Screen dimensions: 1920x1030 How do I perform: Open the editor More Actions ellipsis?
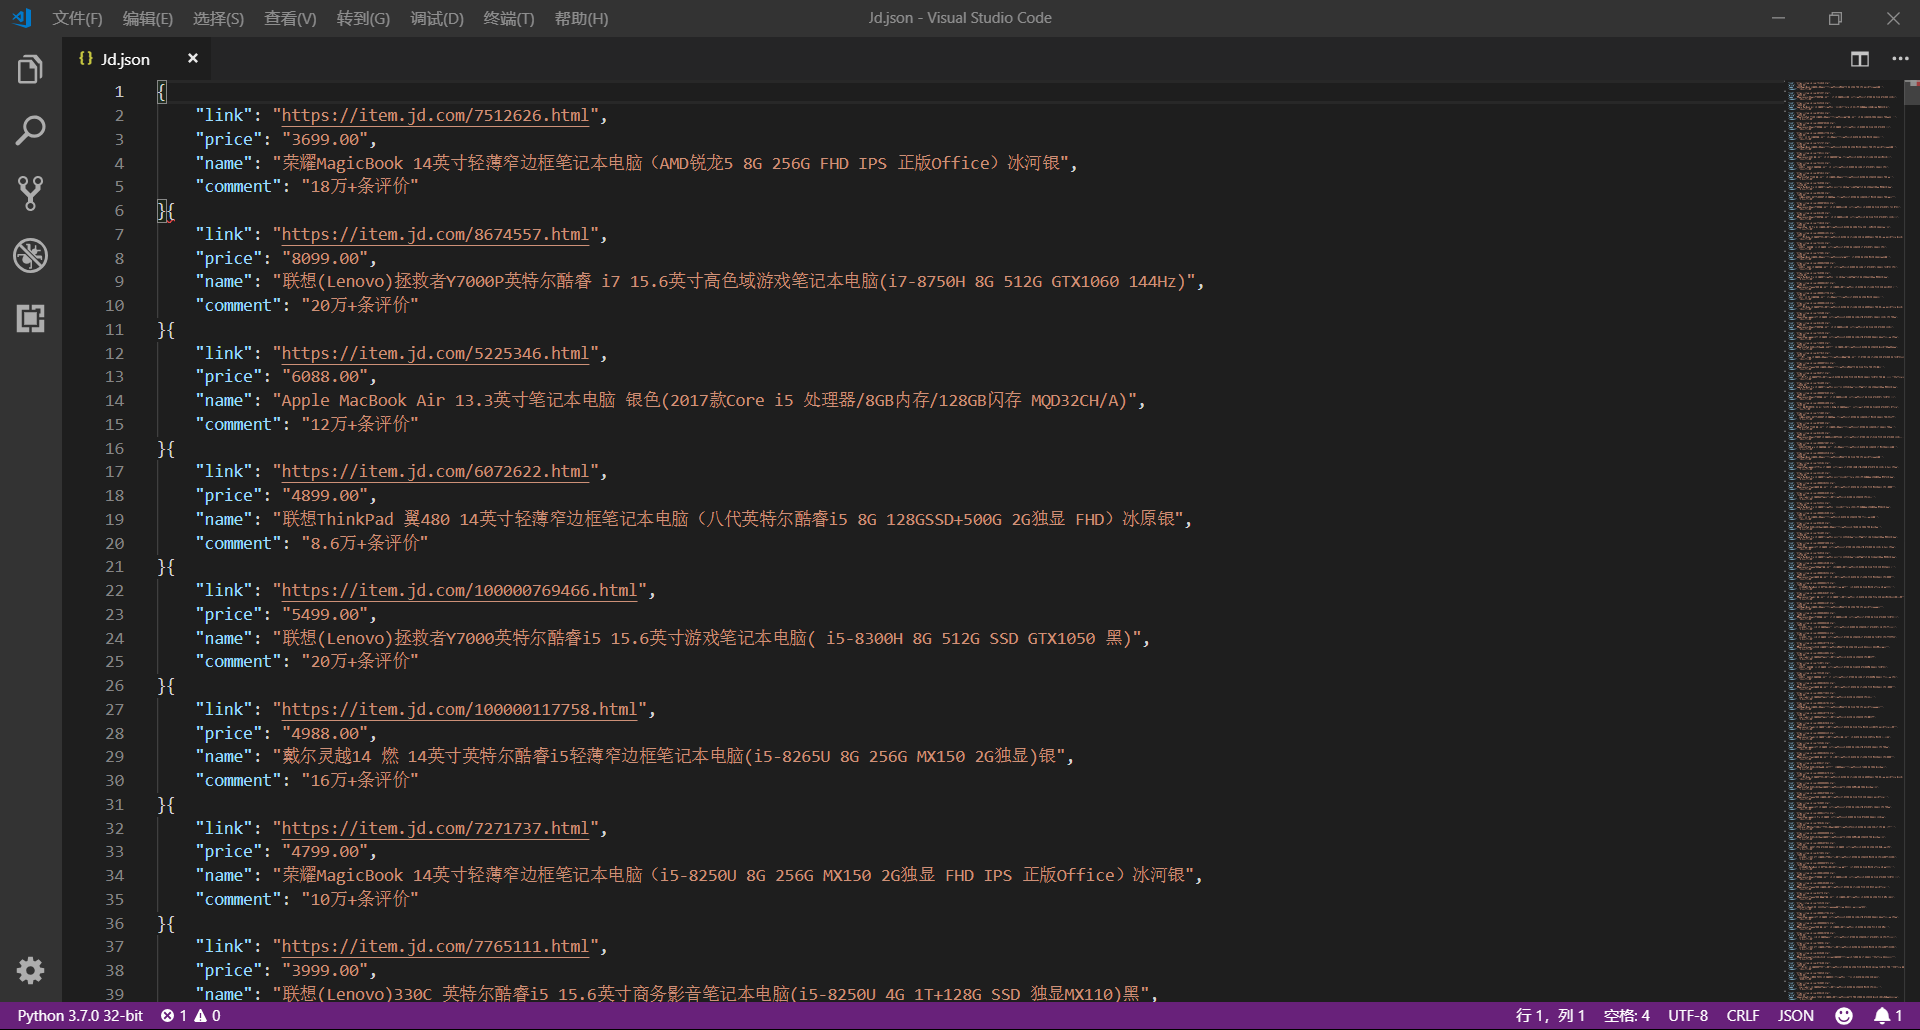[1900, 59]
